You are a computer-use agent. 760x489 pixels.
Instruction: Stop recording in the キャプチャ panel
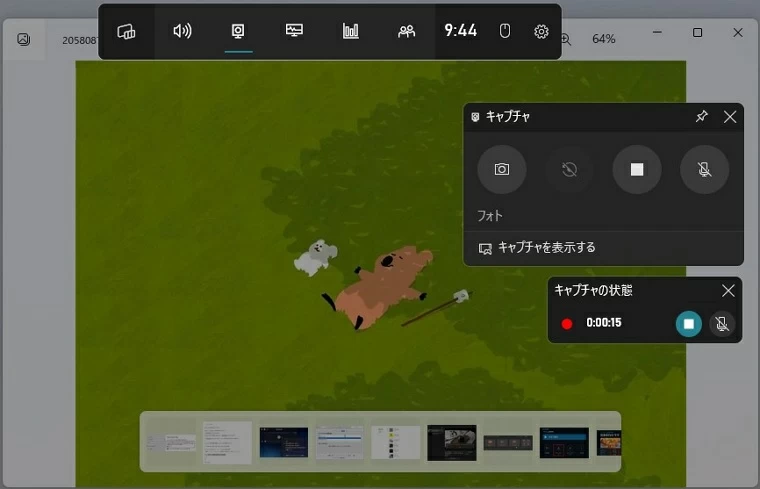pos(637,169)
